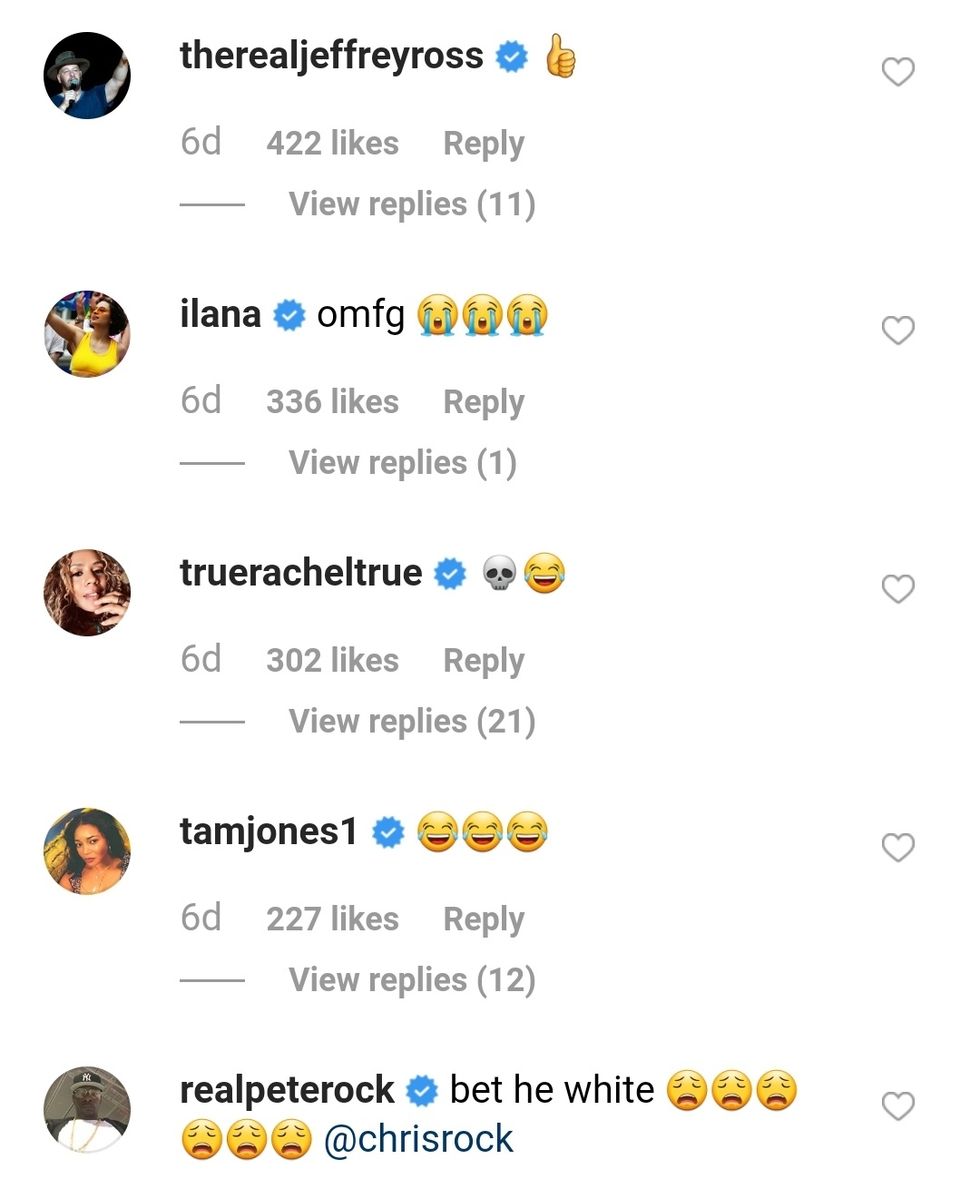
Task: Expand the 11 replies under therealjeffreyross
Action: 411,204
